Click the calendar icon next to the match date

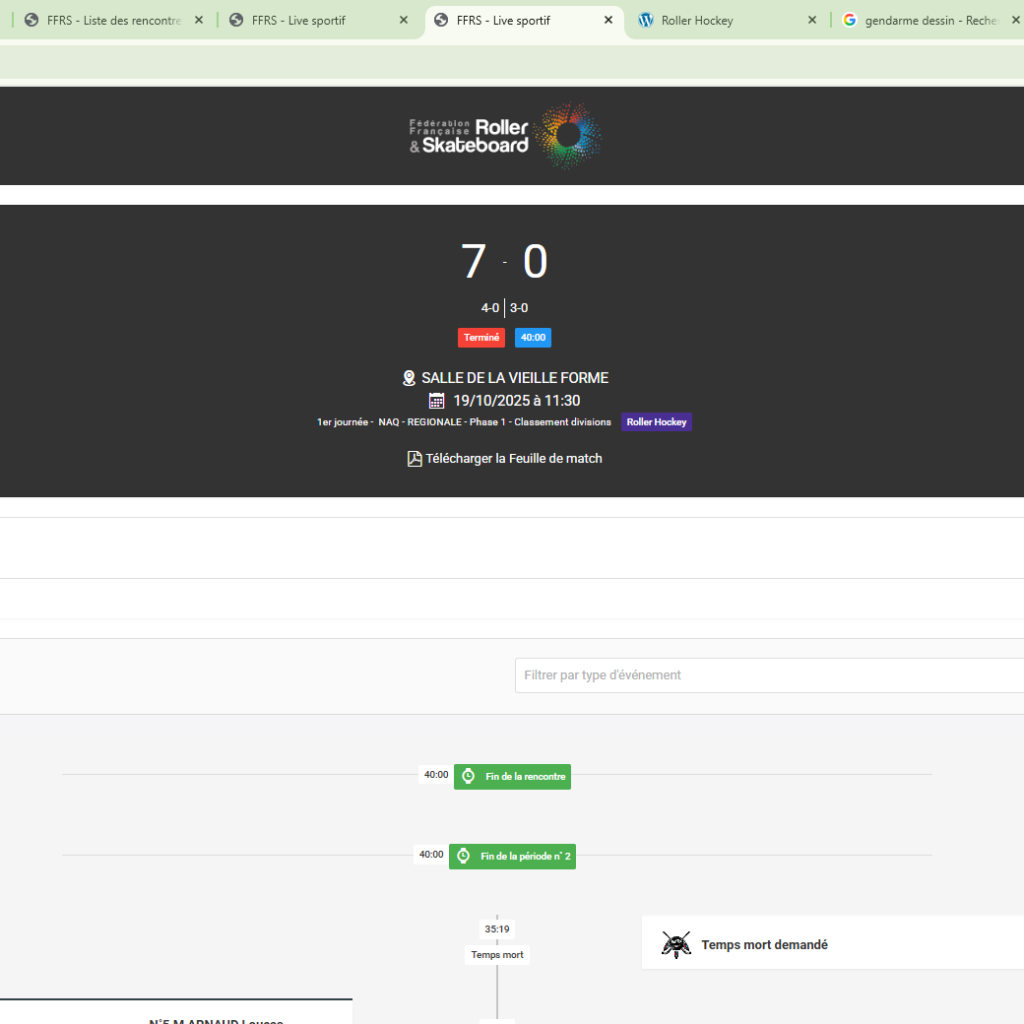pyautogui.click(x=437, y=401)
